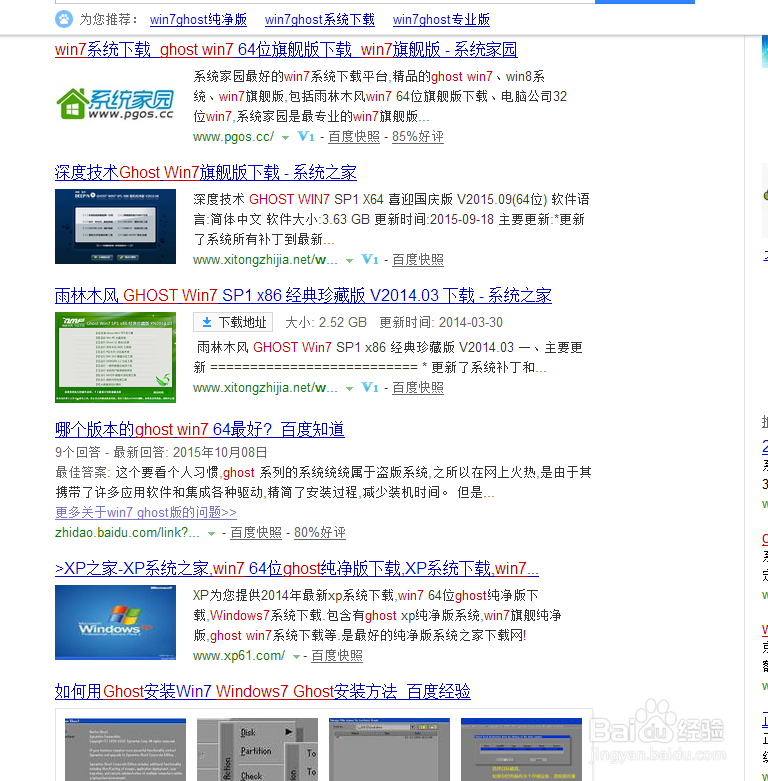Click the 系统家园 www.pgos.cc logo thumbnail
The height and width of the screenshot is (781, 768).
click(x=115, y=104)
